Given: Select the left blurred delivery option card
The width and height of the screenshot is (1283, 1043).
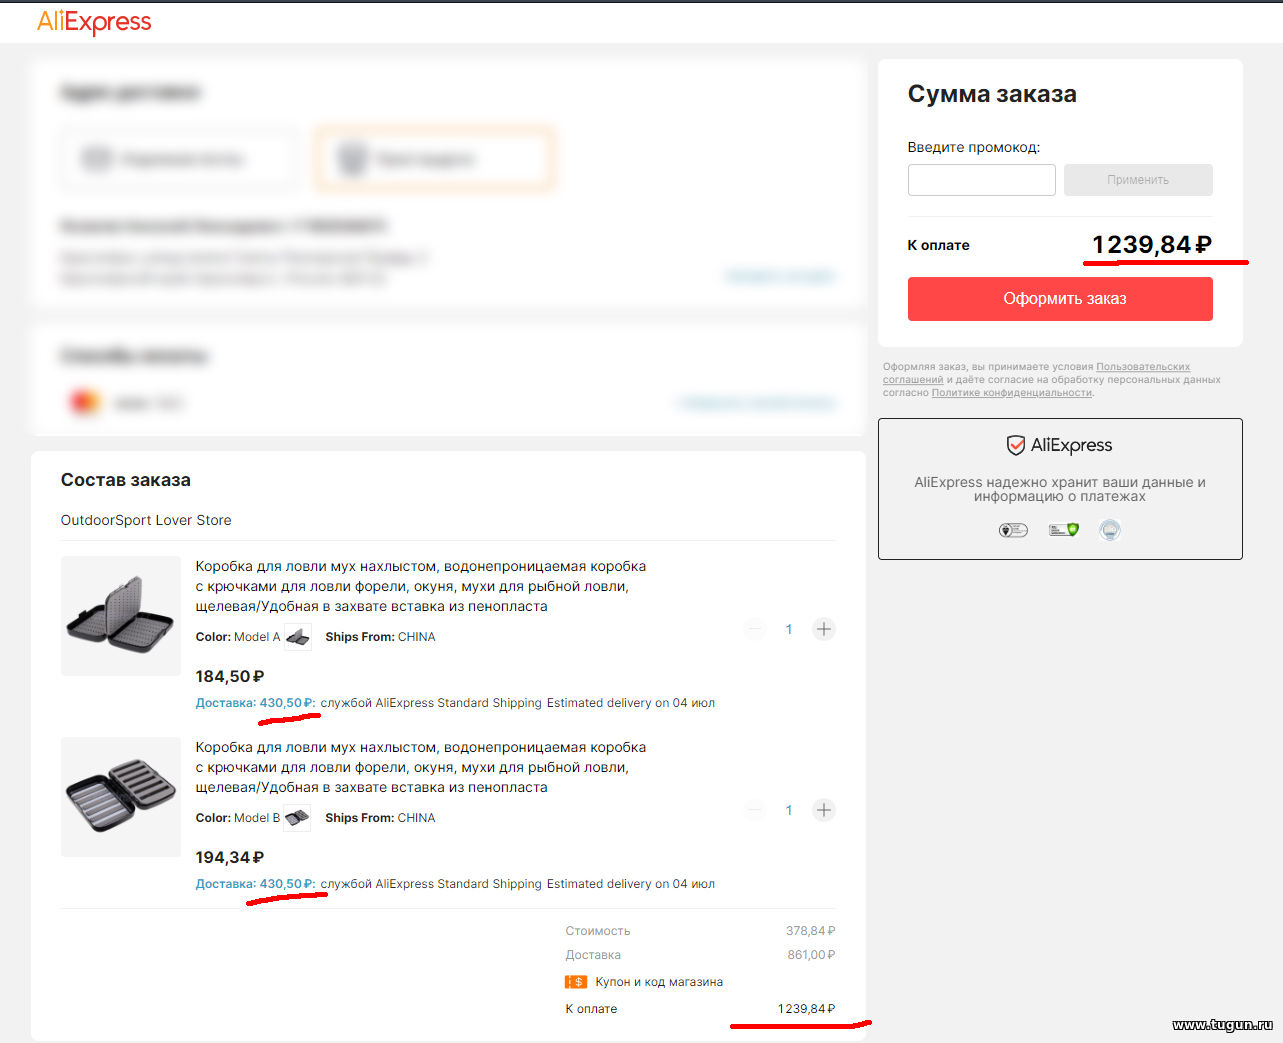Looking at the screenshot, I should click(178, 159).
